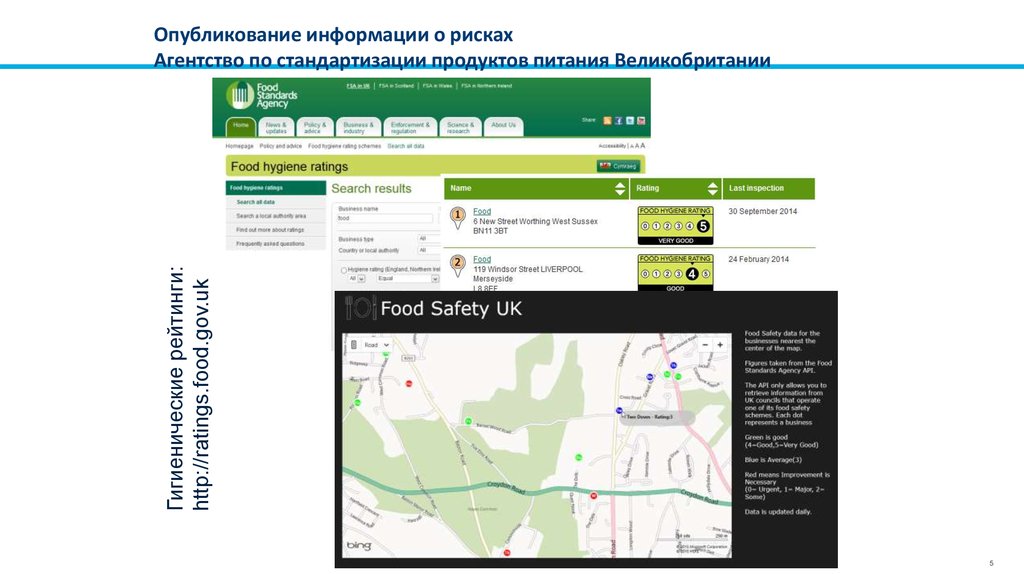Open the About Us tab
This screenshot has width=1024, height=574.
point(504,127)
